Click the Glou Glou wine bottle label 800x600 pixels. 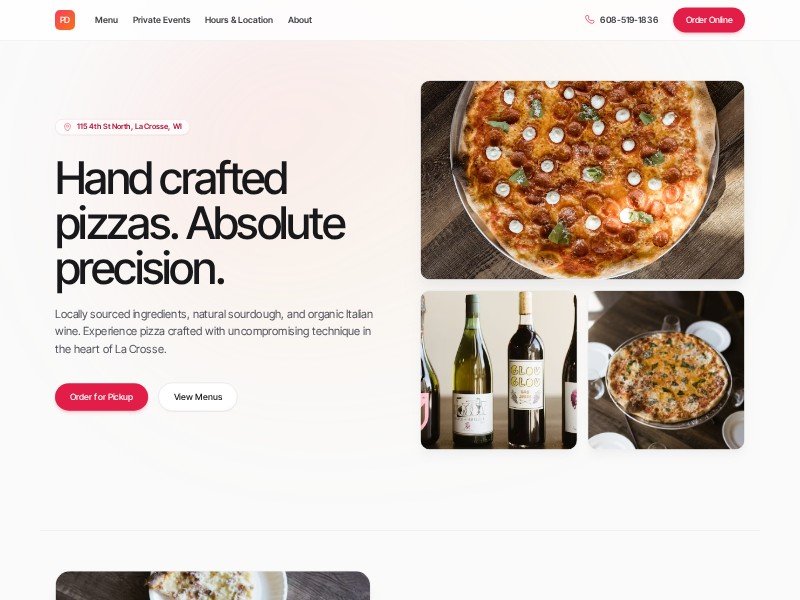coord(526,385)
